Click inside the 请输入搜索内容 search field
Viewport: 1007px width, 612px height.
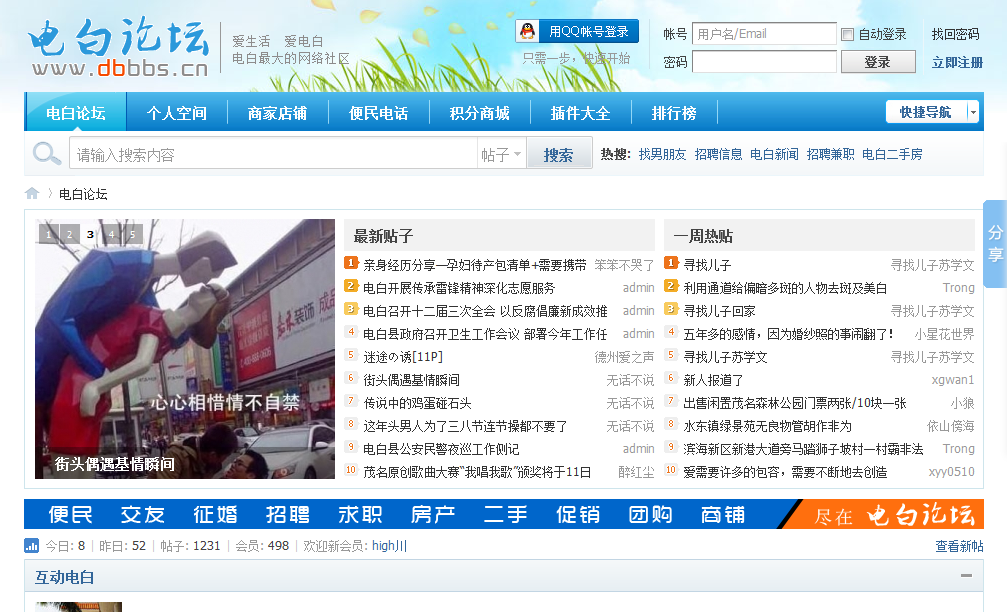click(x=250, y=154)
